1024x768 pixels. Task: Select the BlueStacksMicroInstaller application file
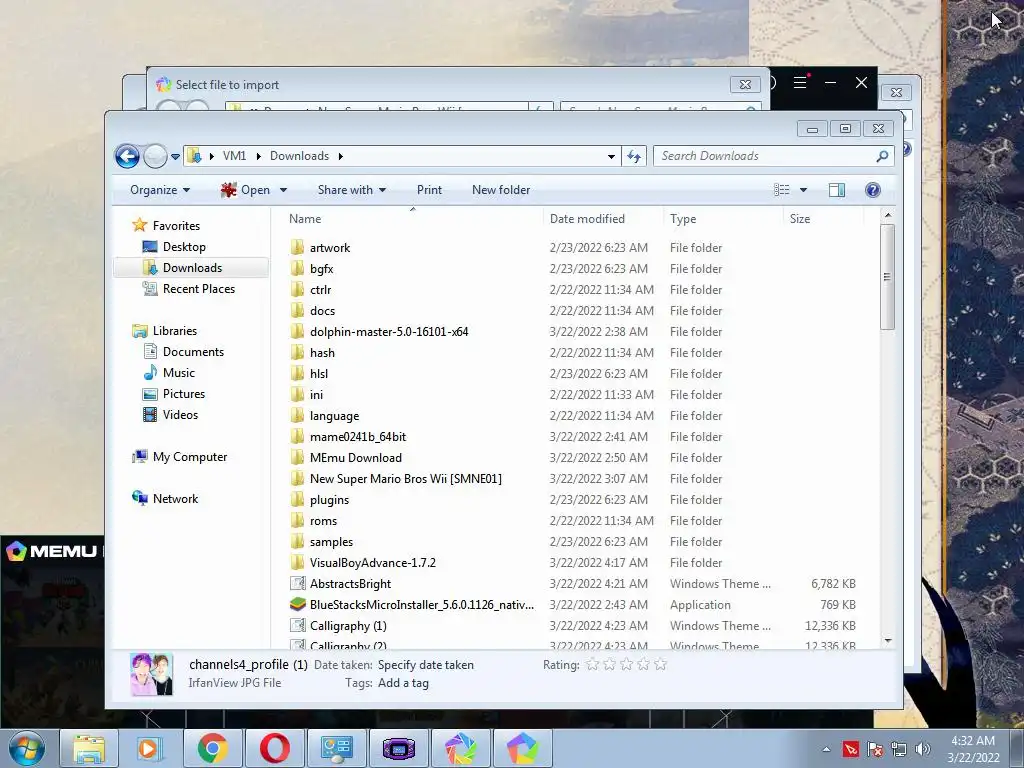[x=421, y=604]
